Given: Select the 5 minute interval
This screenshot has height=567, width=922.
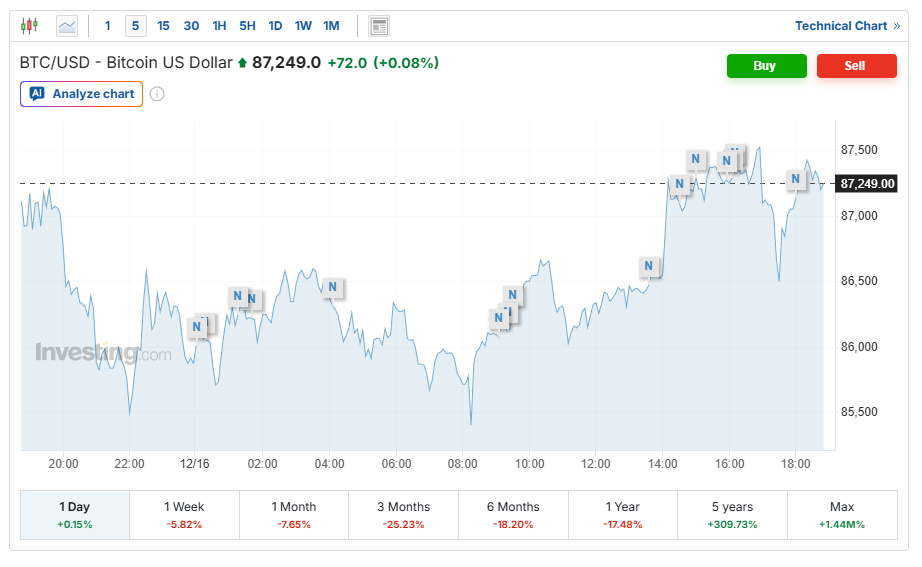Looking at the screenshot, I should [135, 26].
